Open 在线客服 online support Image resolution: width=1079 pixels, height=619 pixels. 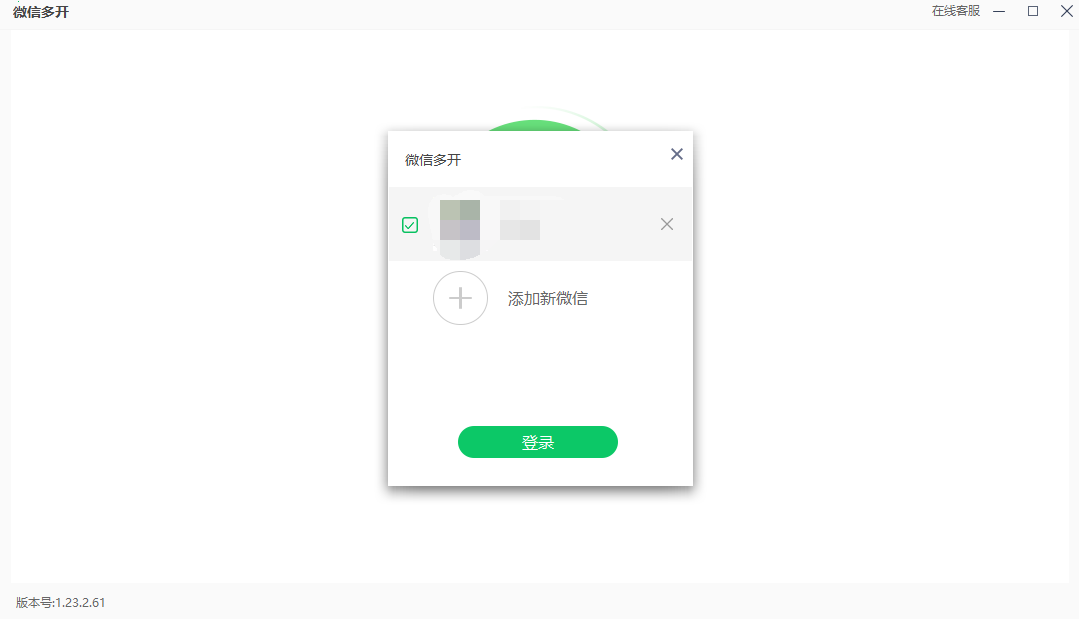point(956,11)
